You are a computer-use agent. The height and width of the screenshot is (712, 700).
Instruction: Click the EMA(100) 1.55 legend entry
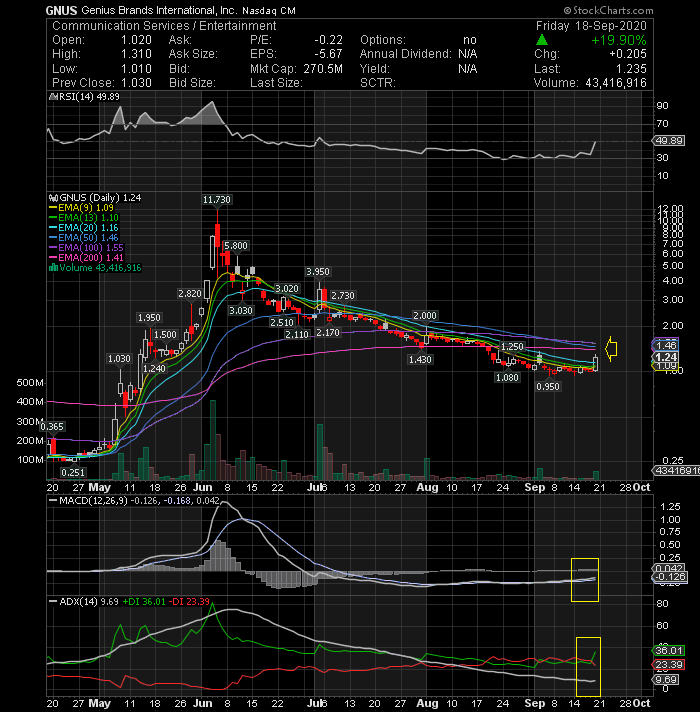pyautogui.click(x=91, y=248)
